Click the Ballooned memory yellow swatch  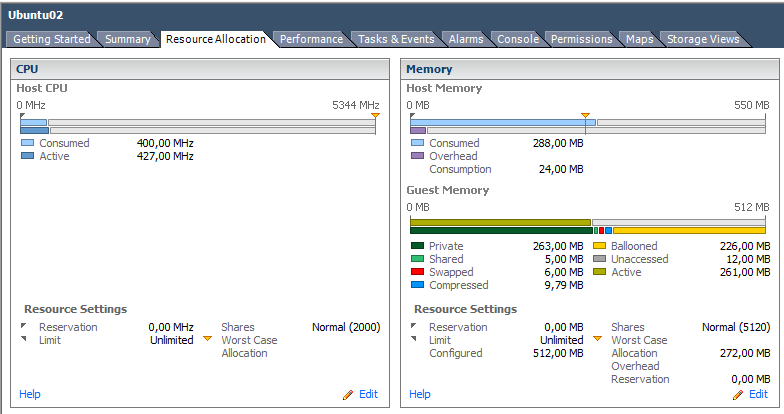point(600,246)
